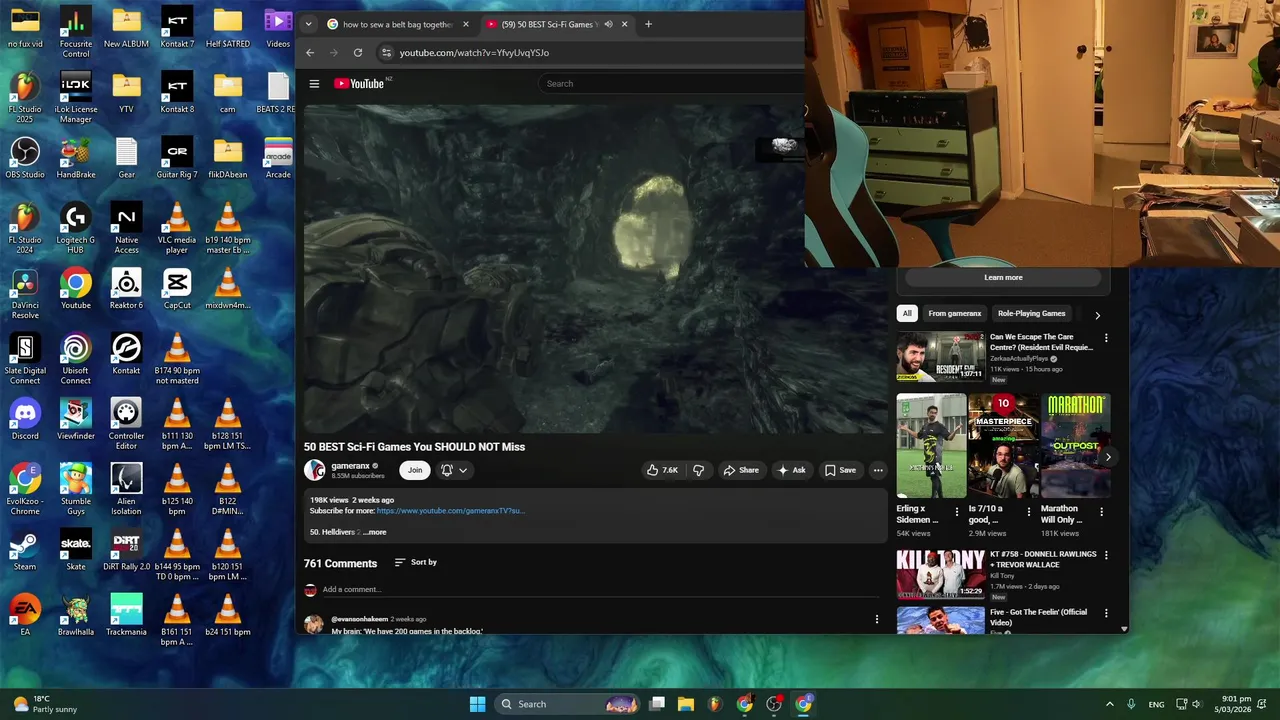1280x720 pixels.
Task: Show next shorts with right arrow
Action: [1107, 457]
